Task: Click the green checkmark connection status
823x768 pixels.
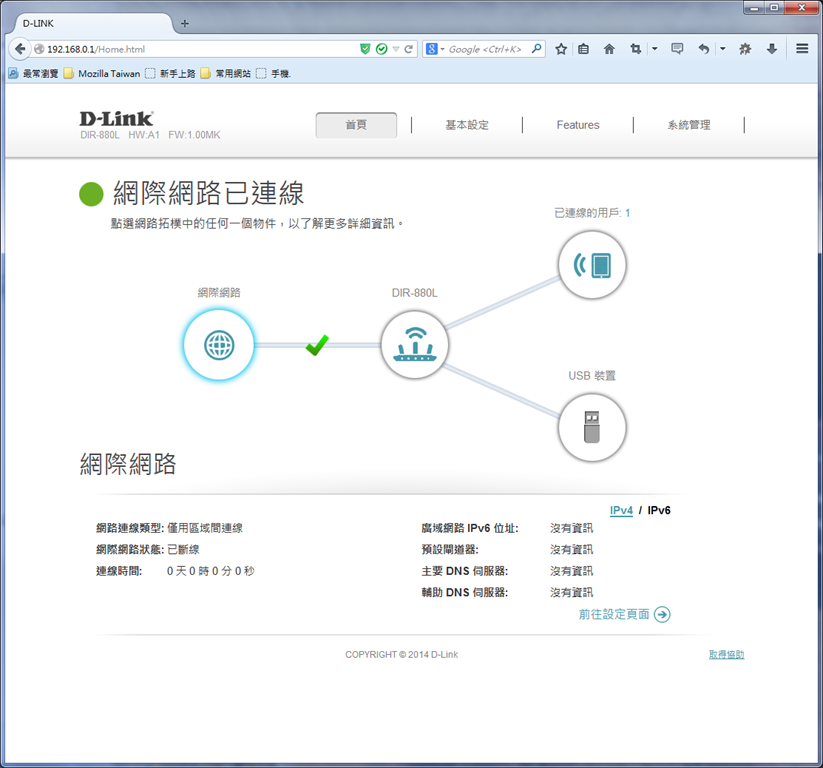Action: [x=317, y=345]
